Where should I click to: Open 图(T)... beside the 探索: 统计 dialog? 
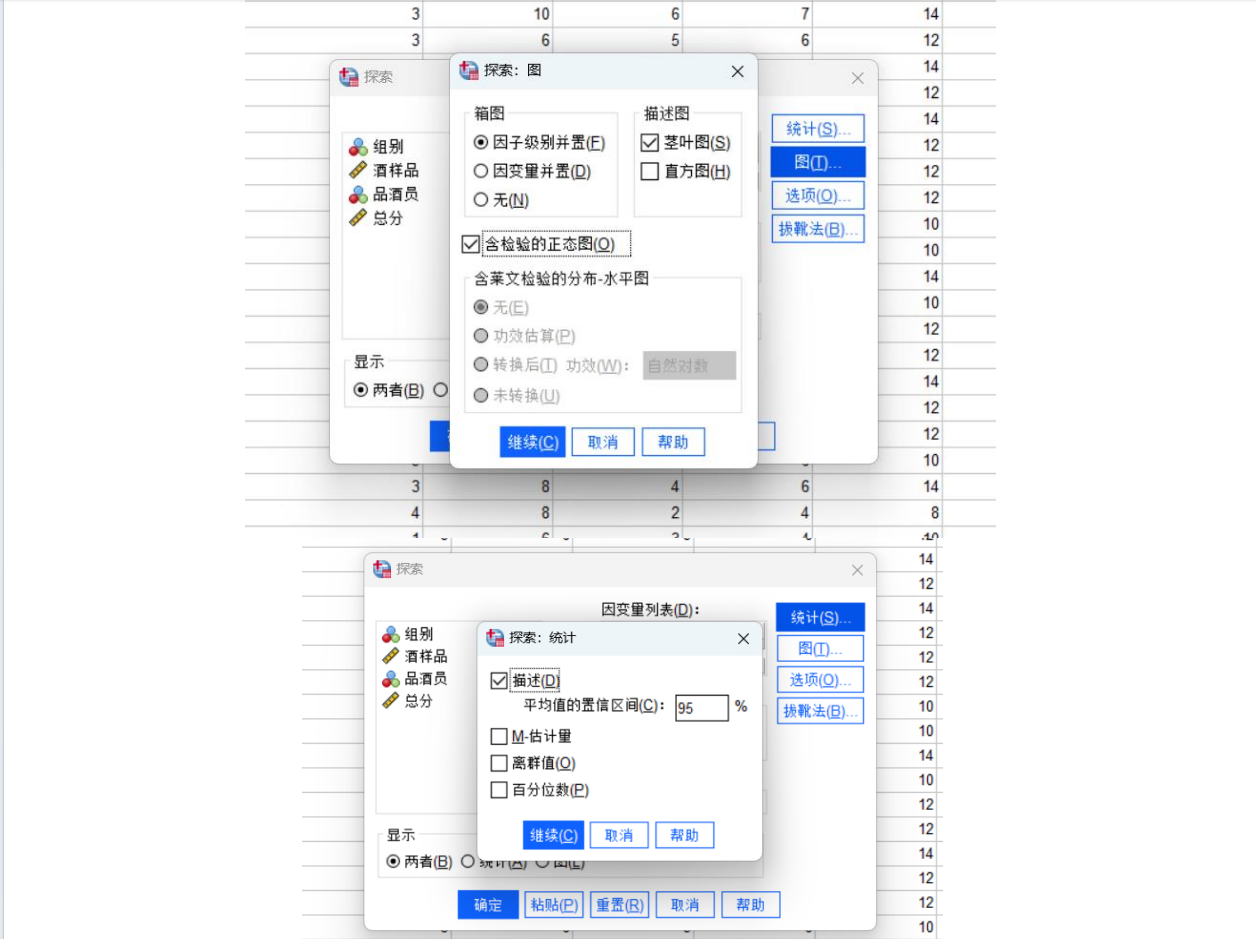820,649
